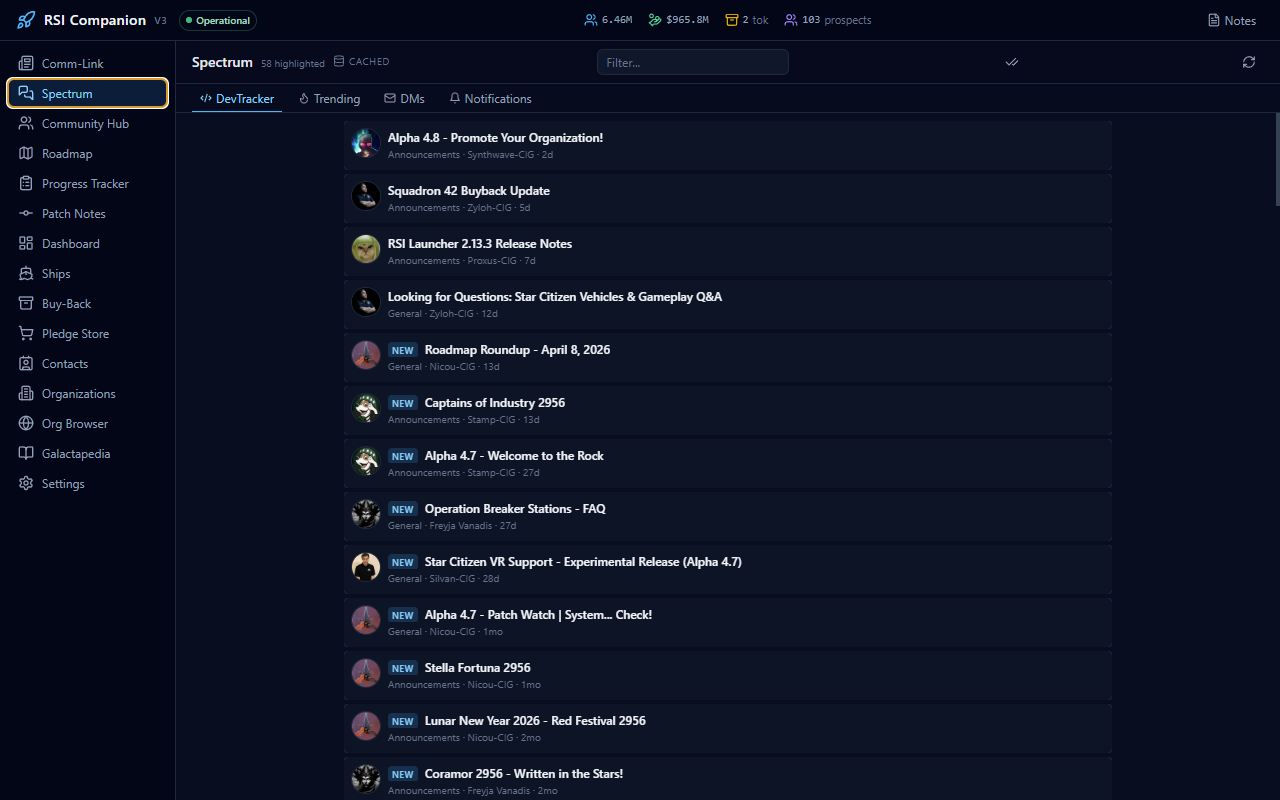
Task: Open Star Citizen VR Support post
Action: coord(728,570)
